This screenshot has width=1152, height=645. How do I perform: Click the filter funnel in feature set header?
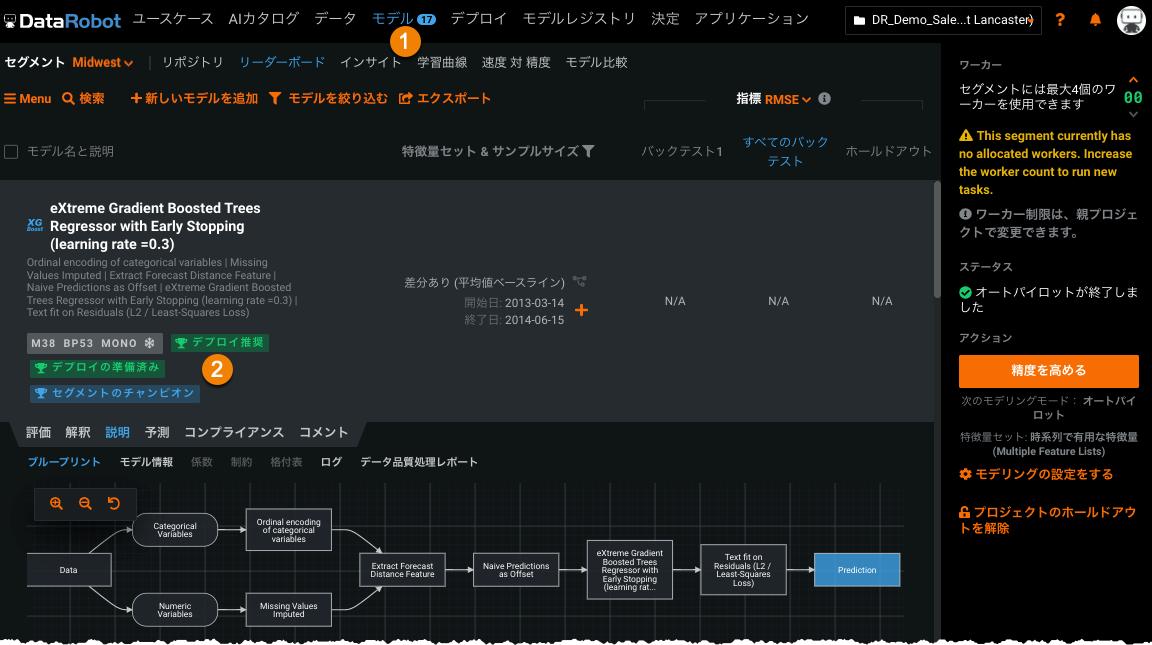(x=589, y=151)
